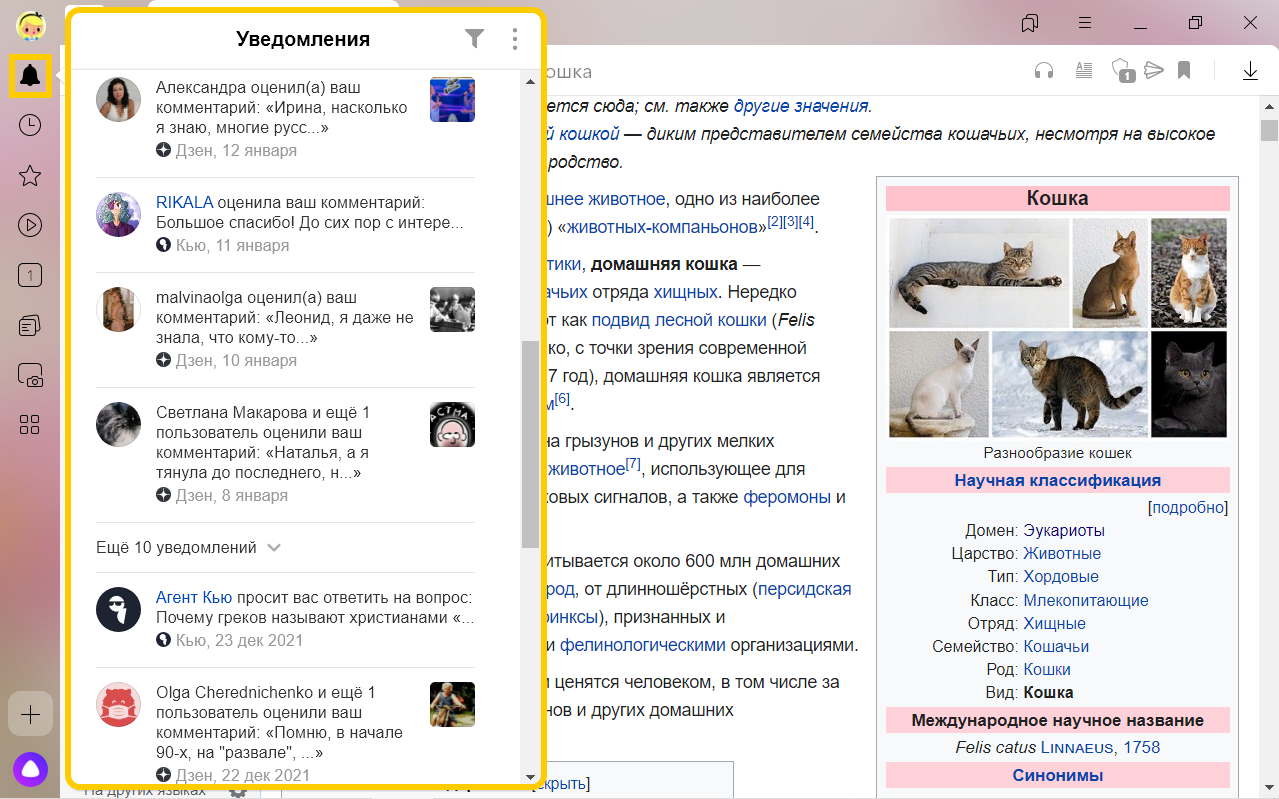This screenshot has height=799, width=1279.
Task: Open the RIKALA profile link
Action: click(x=184, y=202)
